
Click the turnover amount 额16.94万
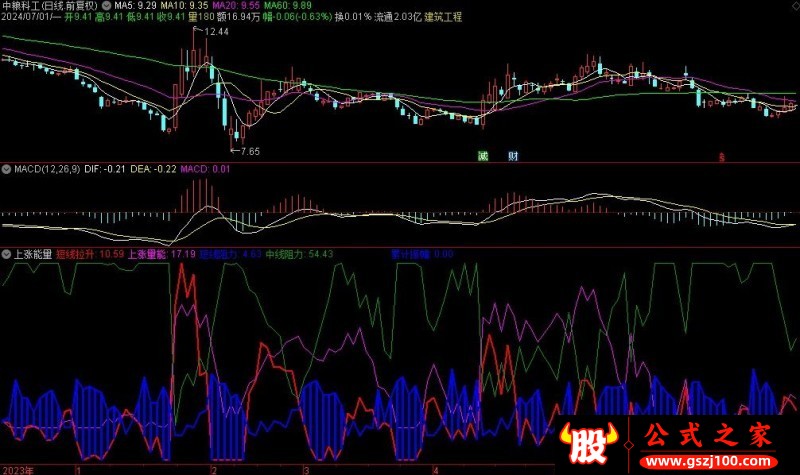(238, 17)
